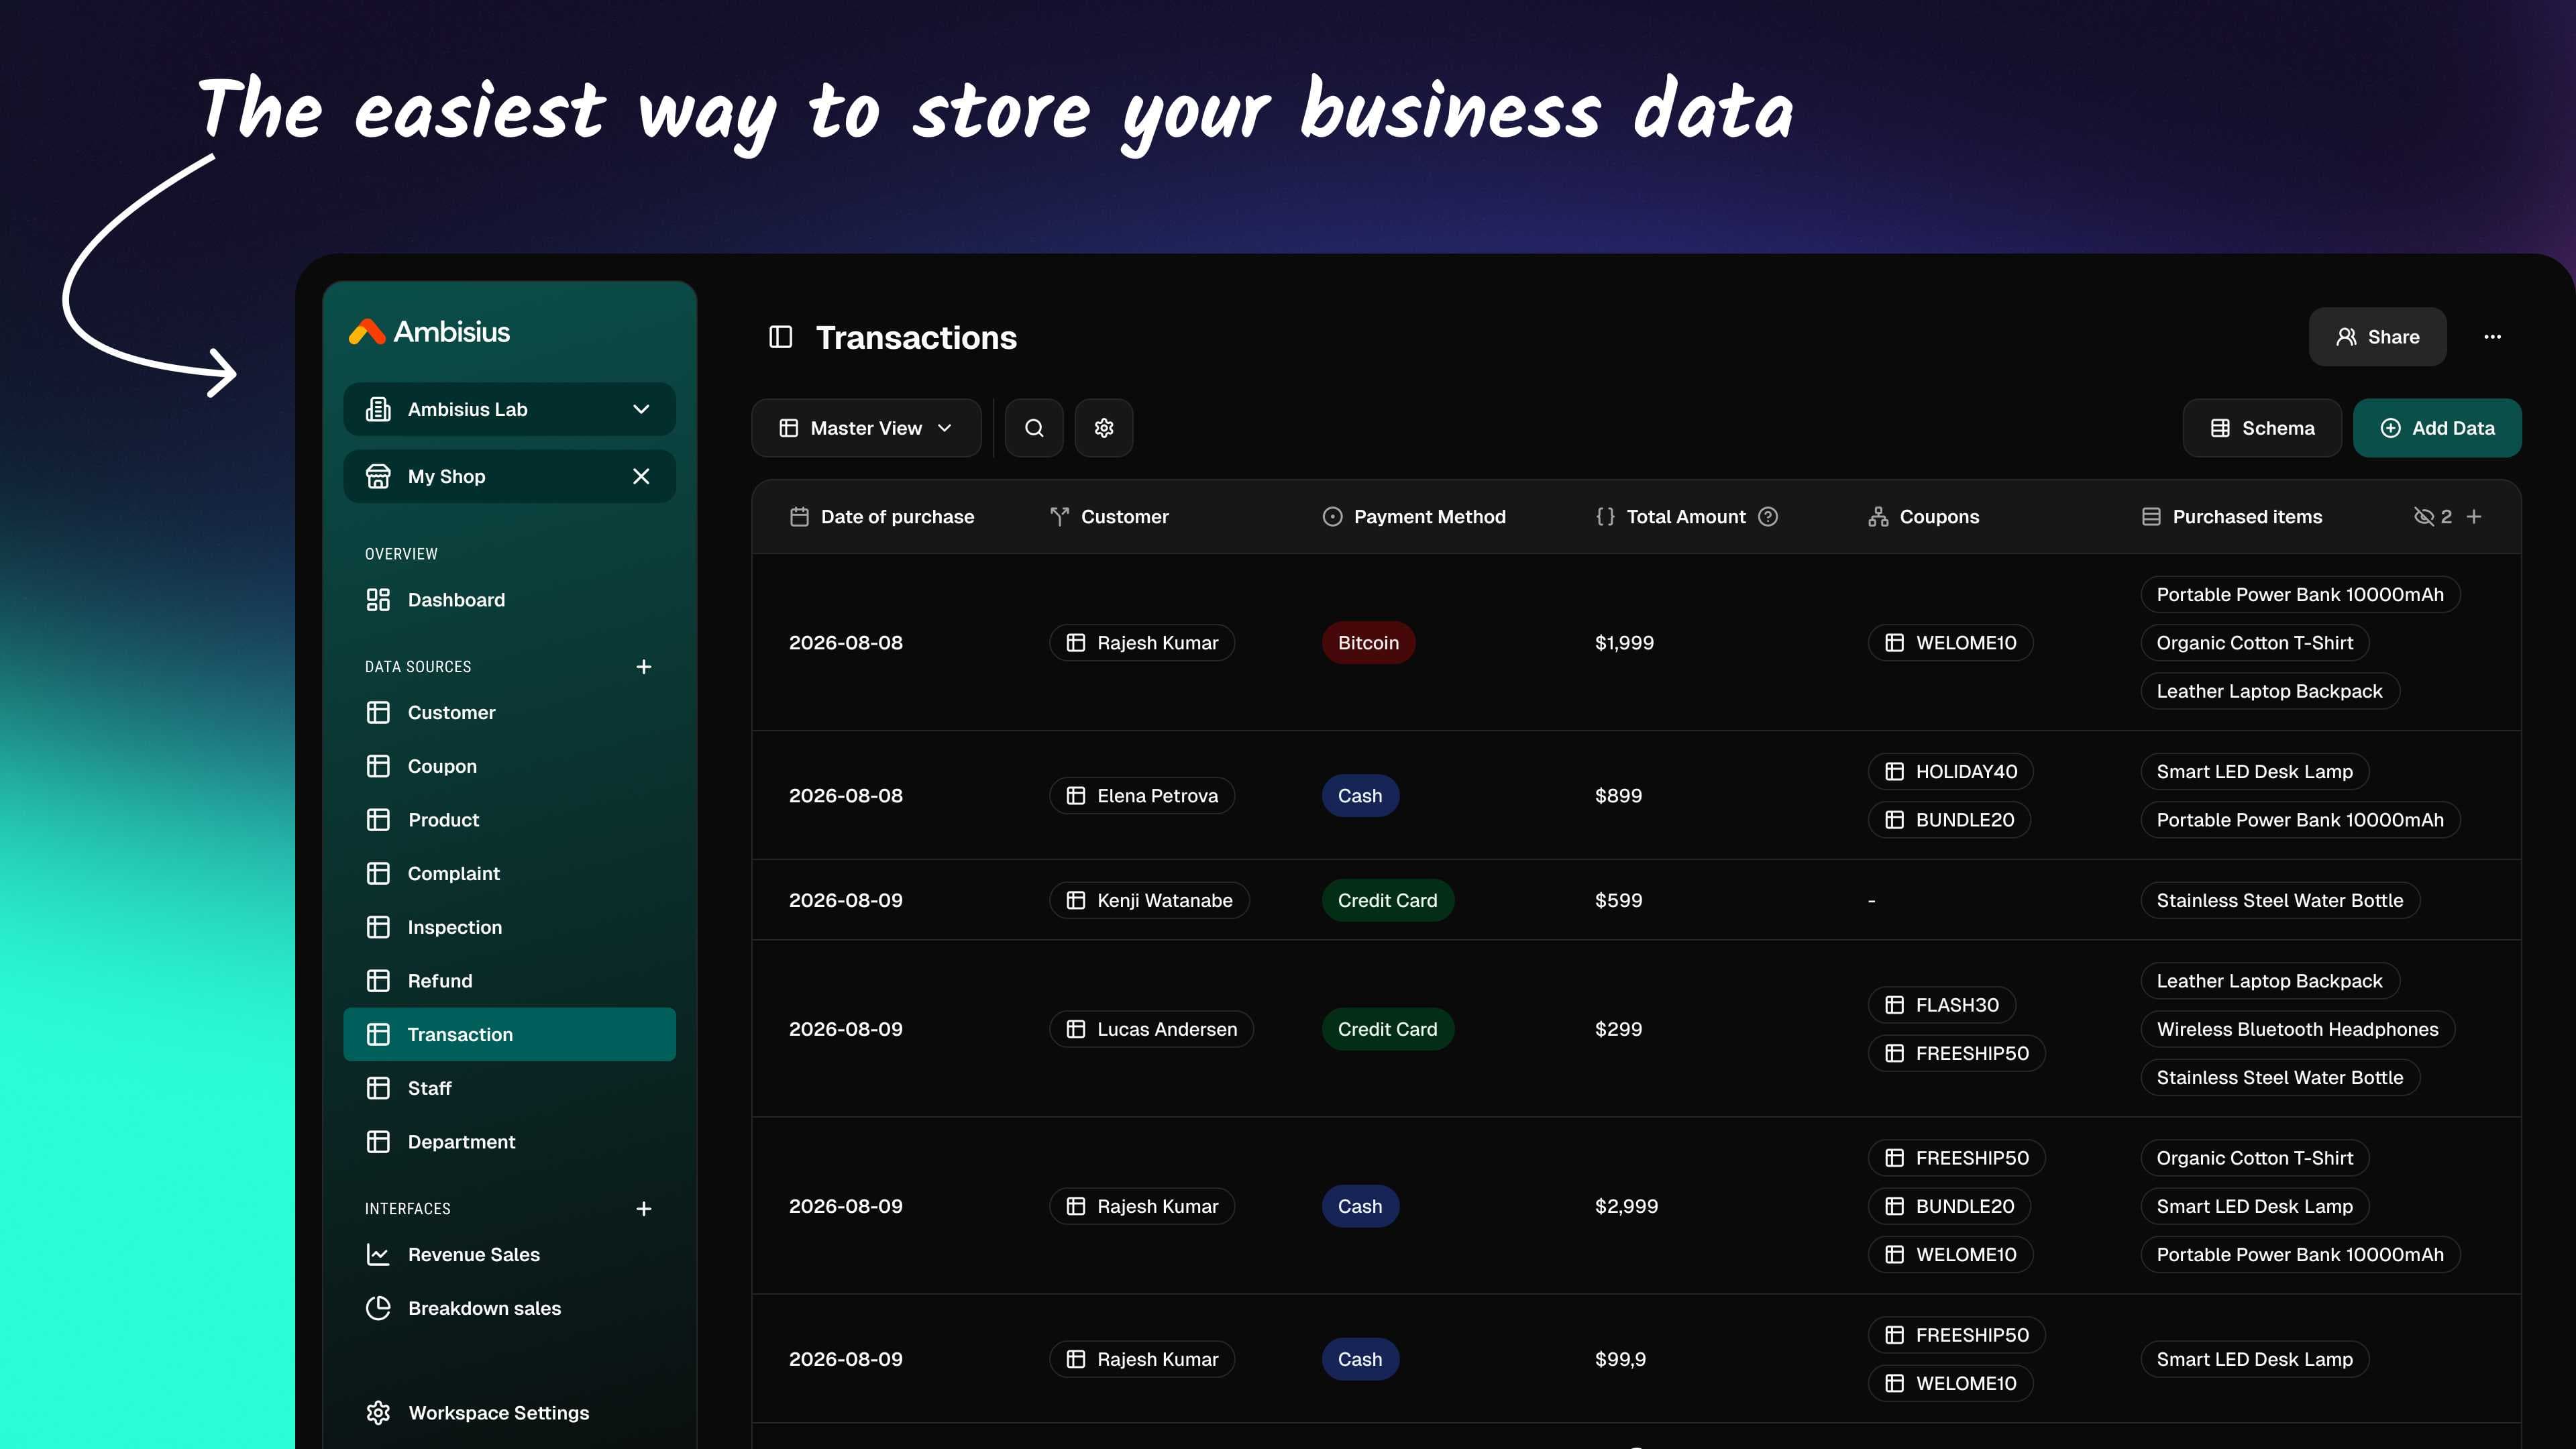Click the My Shop store icon
The width and height of the screenshot is (2576, 1449).
click(378, 477)
